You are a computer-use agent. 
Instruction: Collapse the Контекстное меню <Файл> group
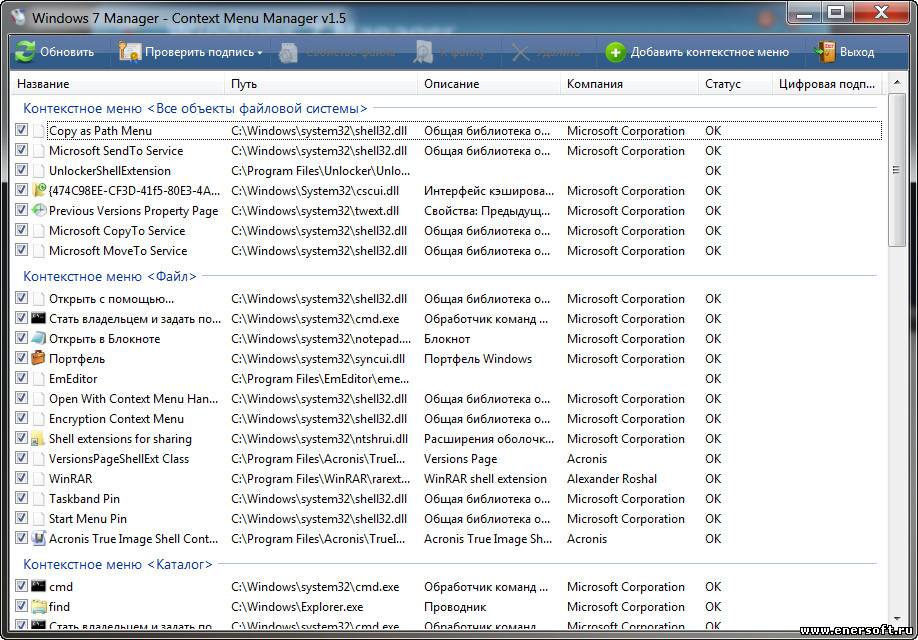(109, 276)
